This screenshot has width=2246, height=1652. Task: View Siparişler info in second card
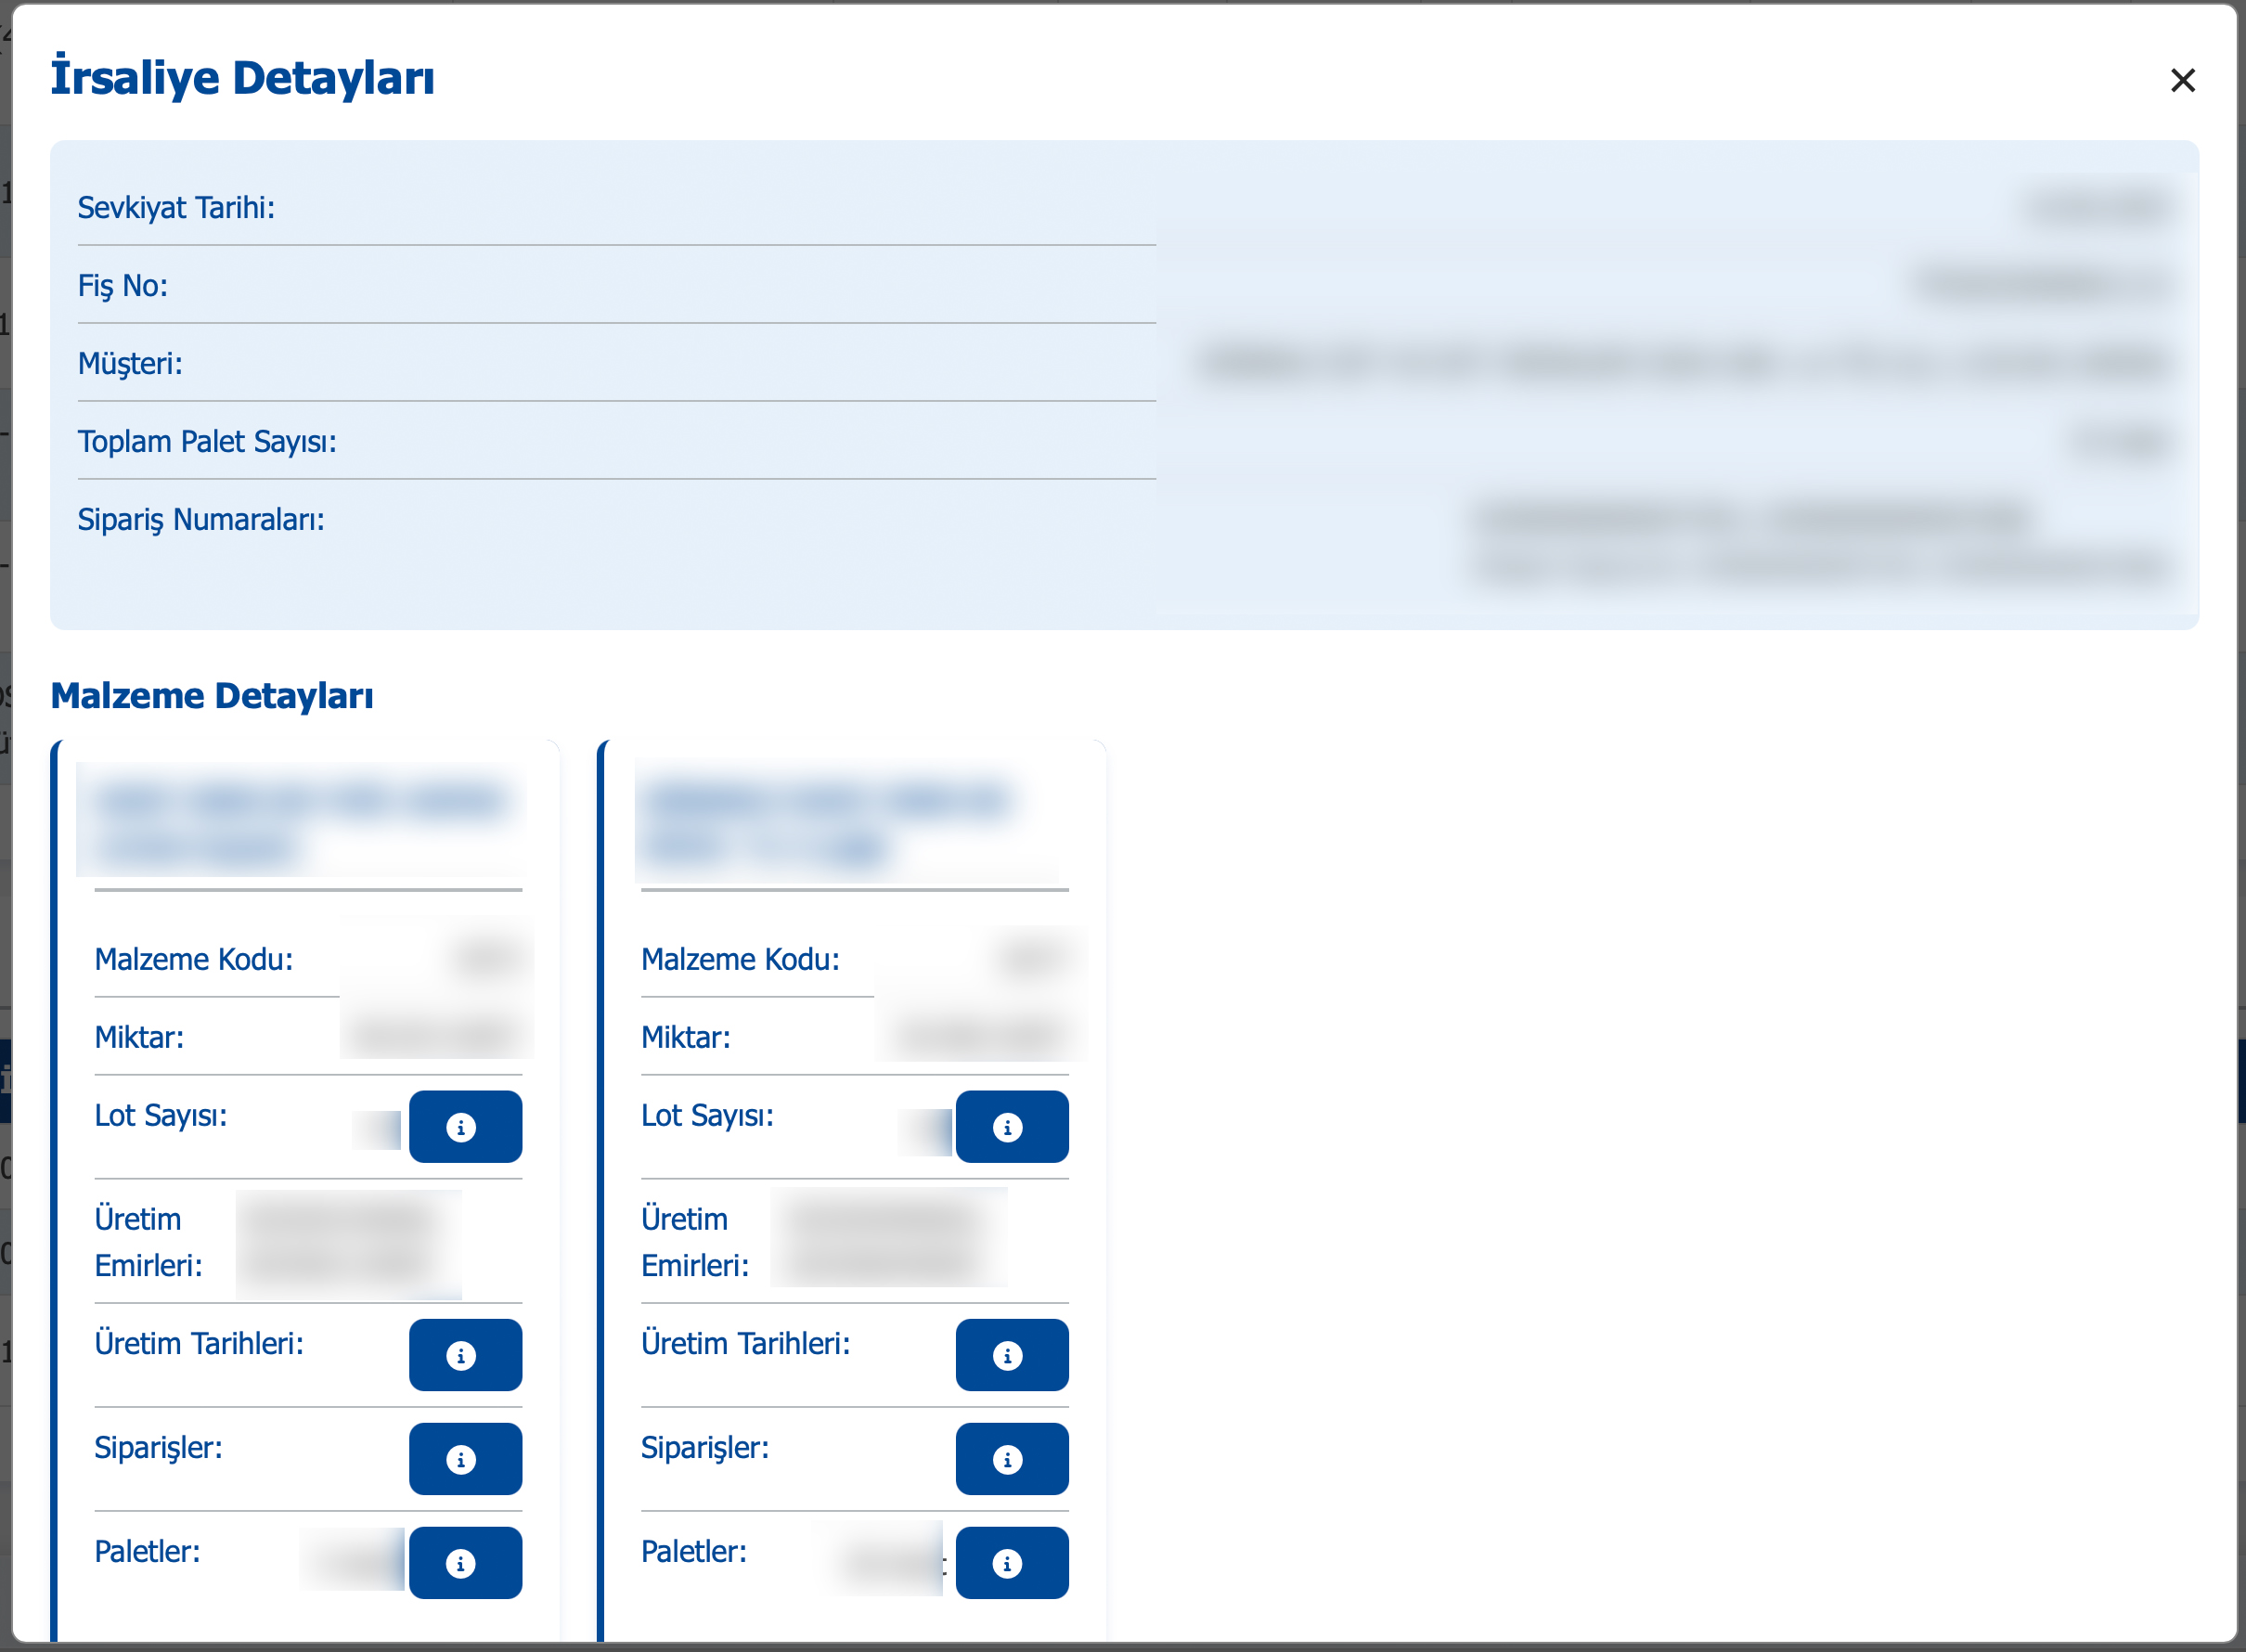coord(1011,1459)
